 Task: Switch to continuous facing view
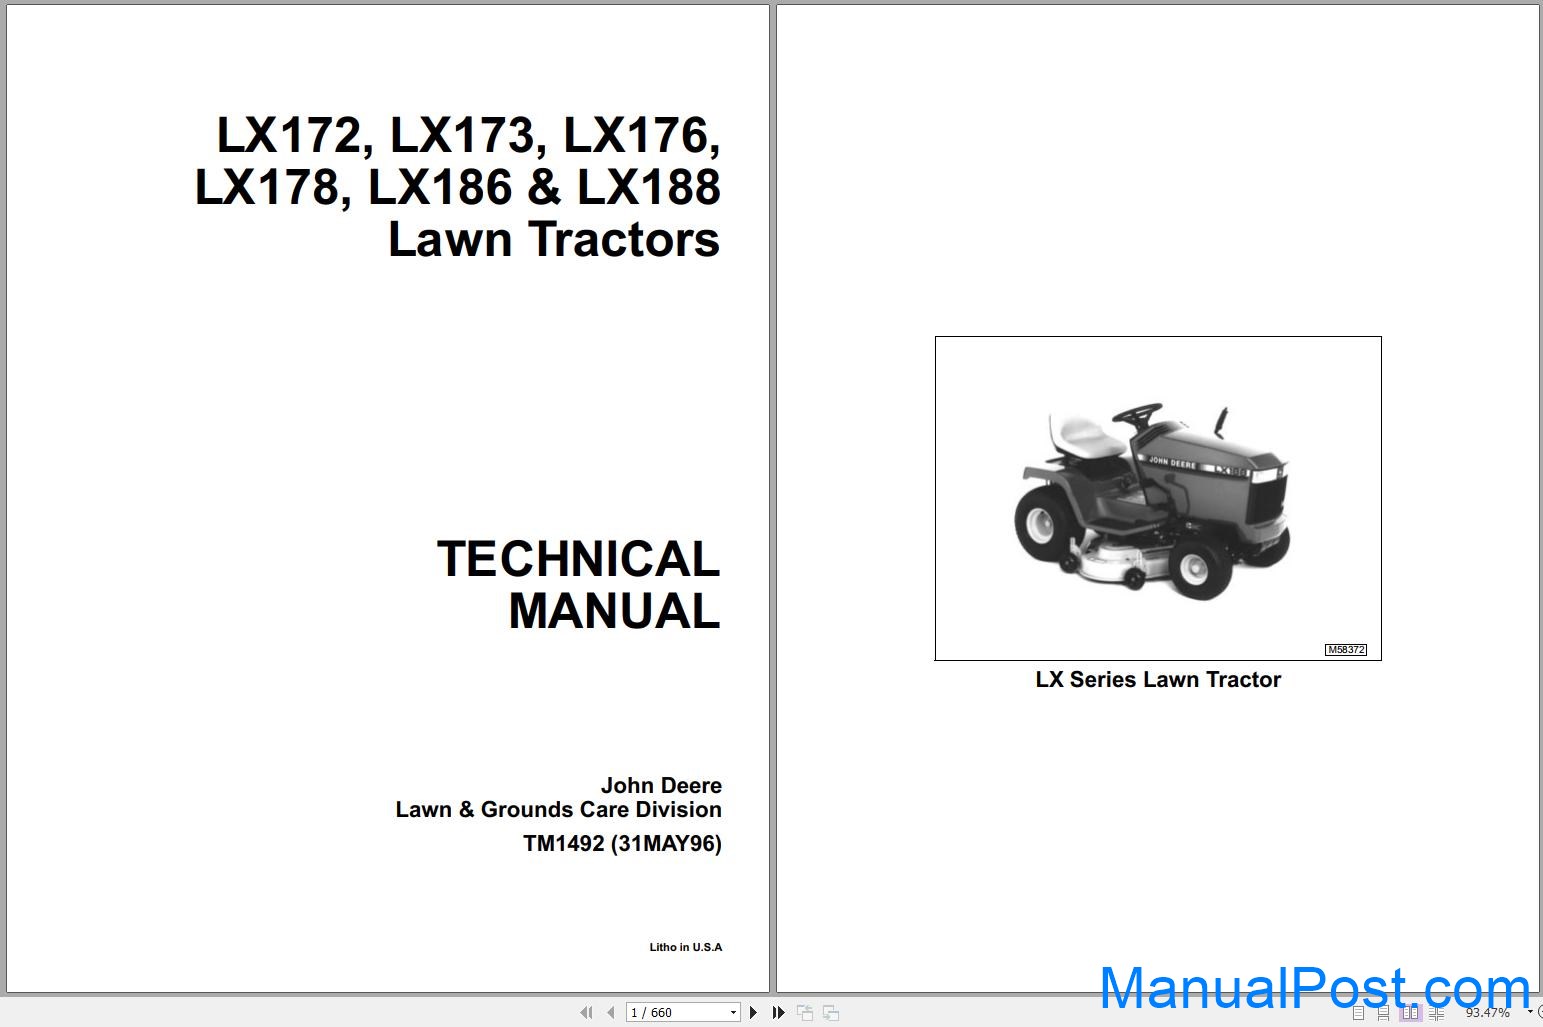[x=1437, y=1013]
